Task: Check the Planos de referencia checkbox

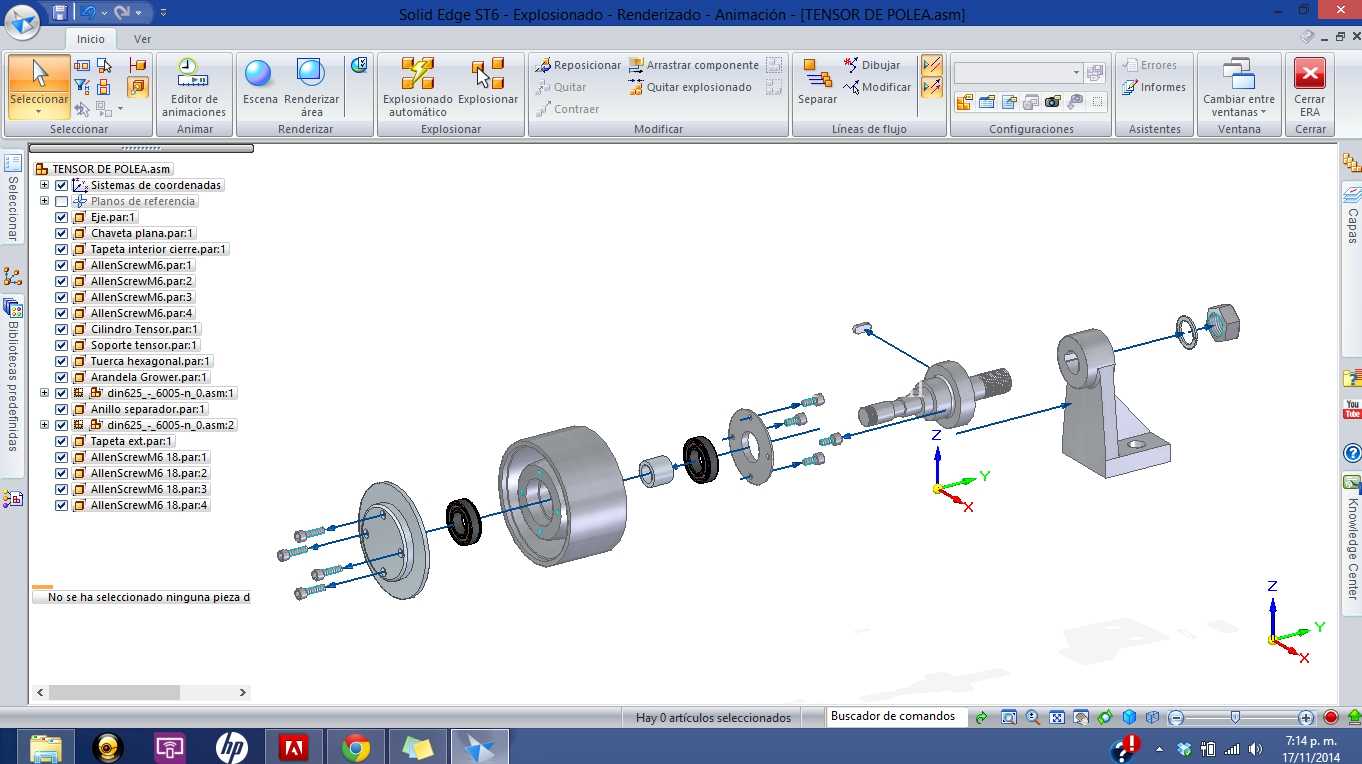Action: click(62, 201)
